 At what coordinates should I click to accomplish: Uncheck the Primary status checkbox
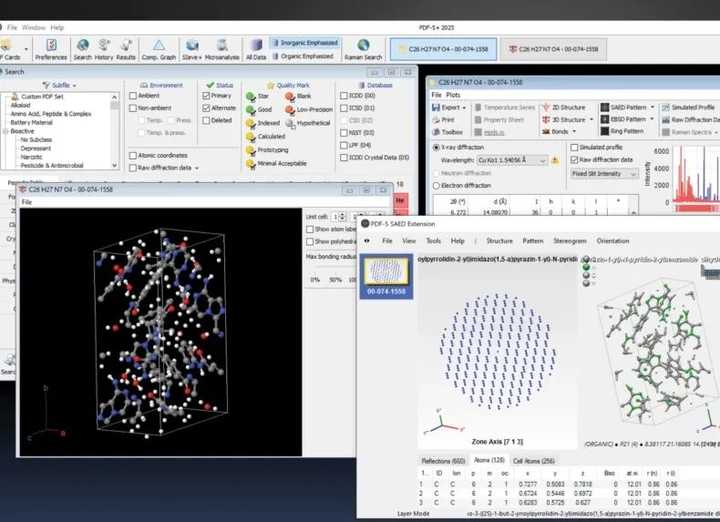pyautogui.click(x=206, y=95)
